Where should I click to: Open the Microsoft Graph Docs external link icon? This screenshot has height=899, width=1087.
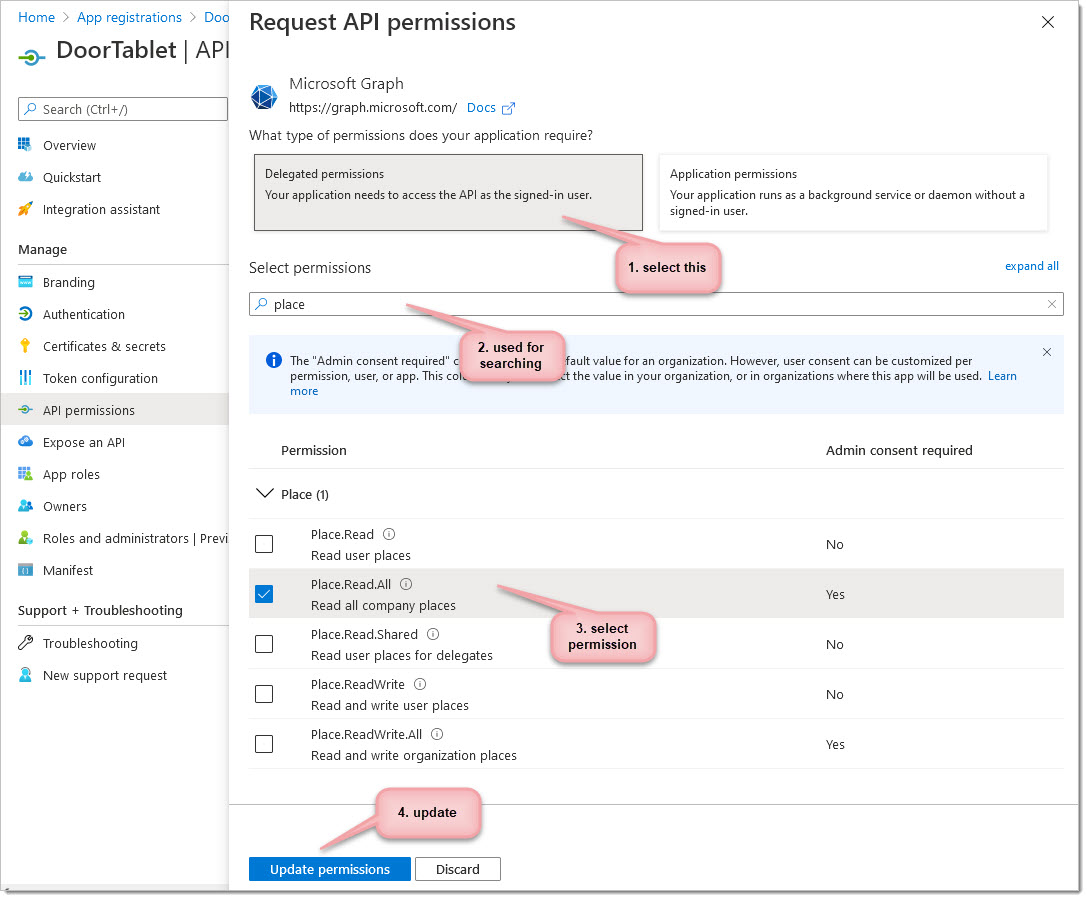pyautogui.click(x=508, y=108)
